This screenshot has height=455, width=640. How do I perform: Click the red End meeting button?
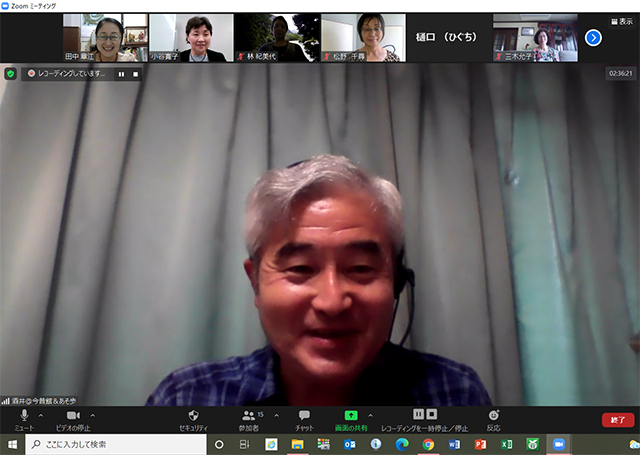tap(617, 420)
